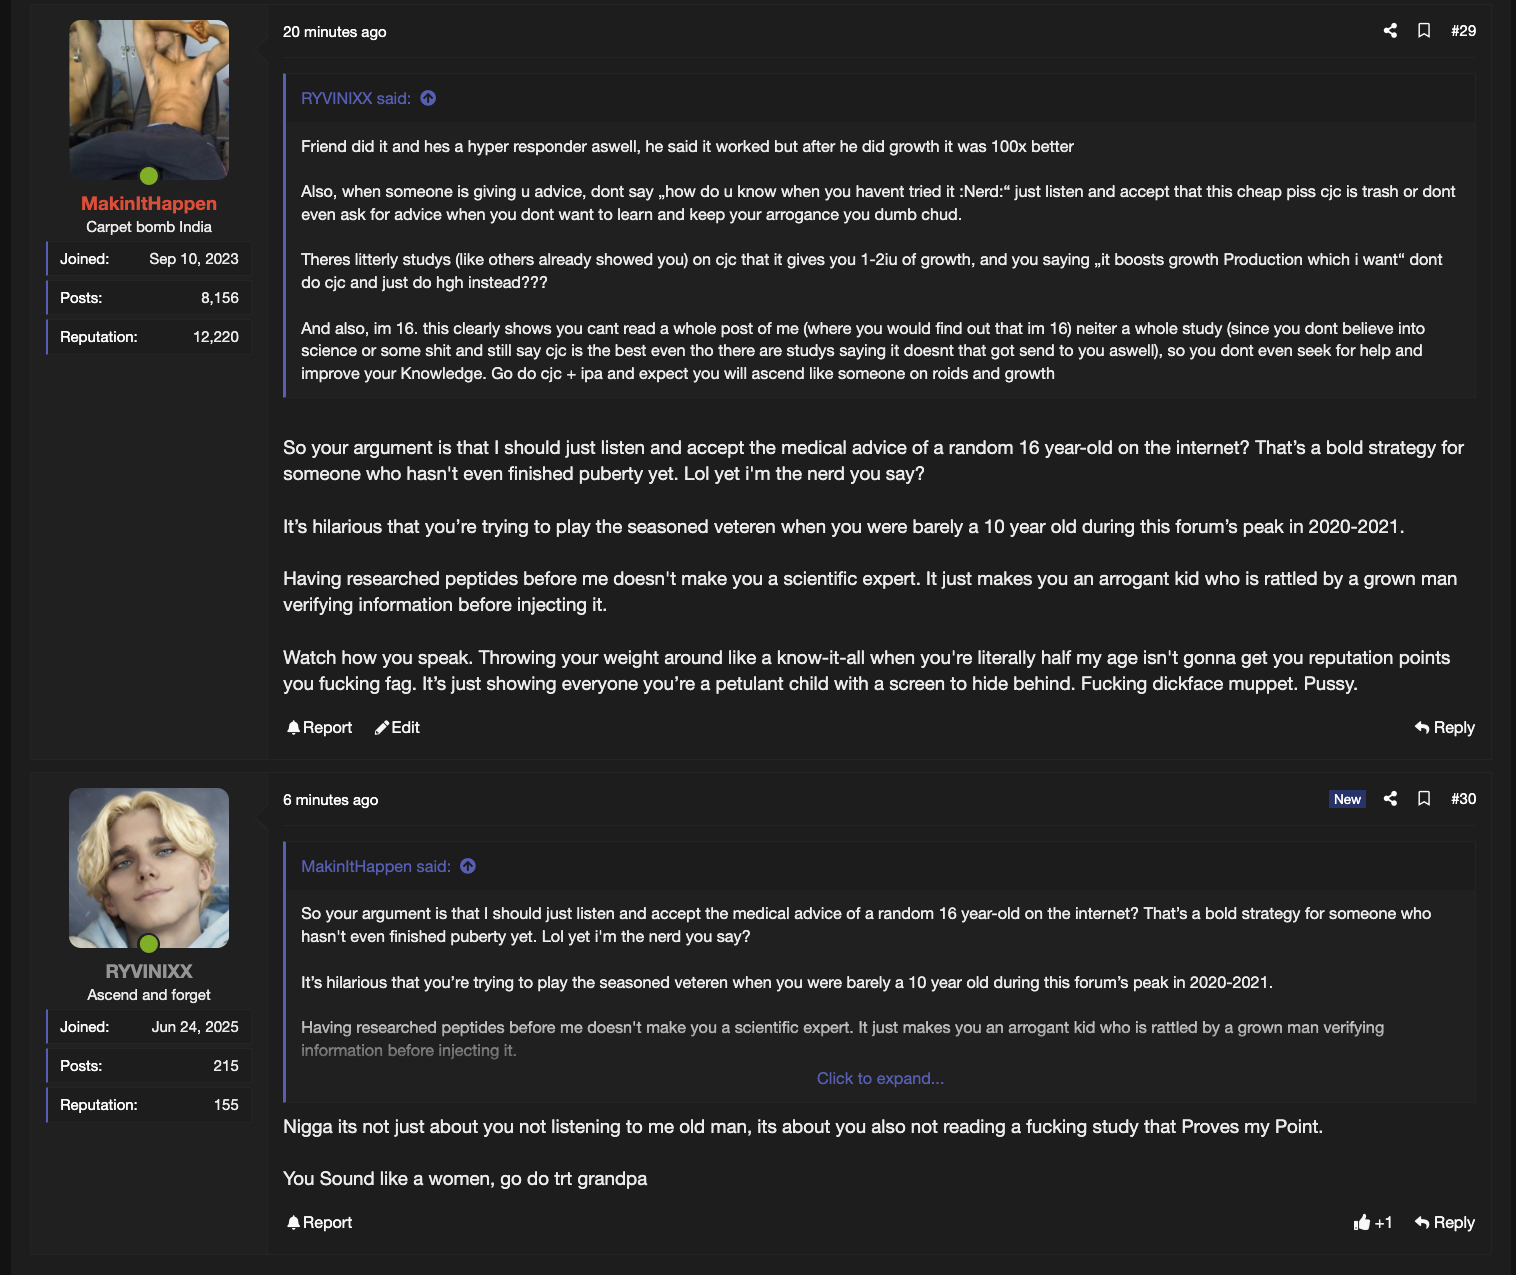Reply to MakinItHappen's post #29
This screenshot has width=1516, height=1275.
tap(1445, 728)
